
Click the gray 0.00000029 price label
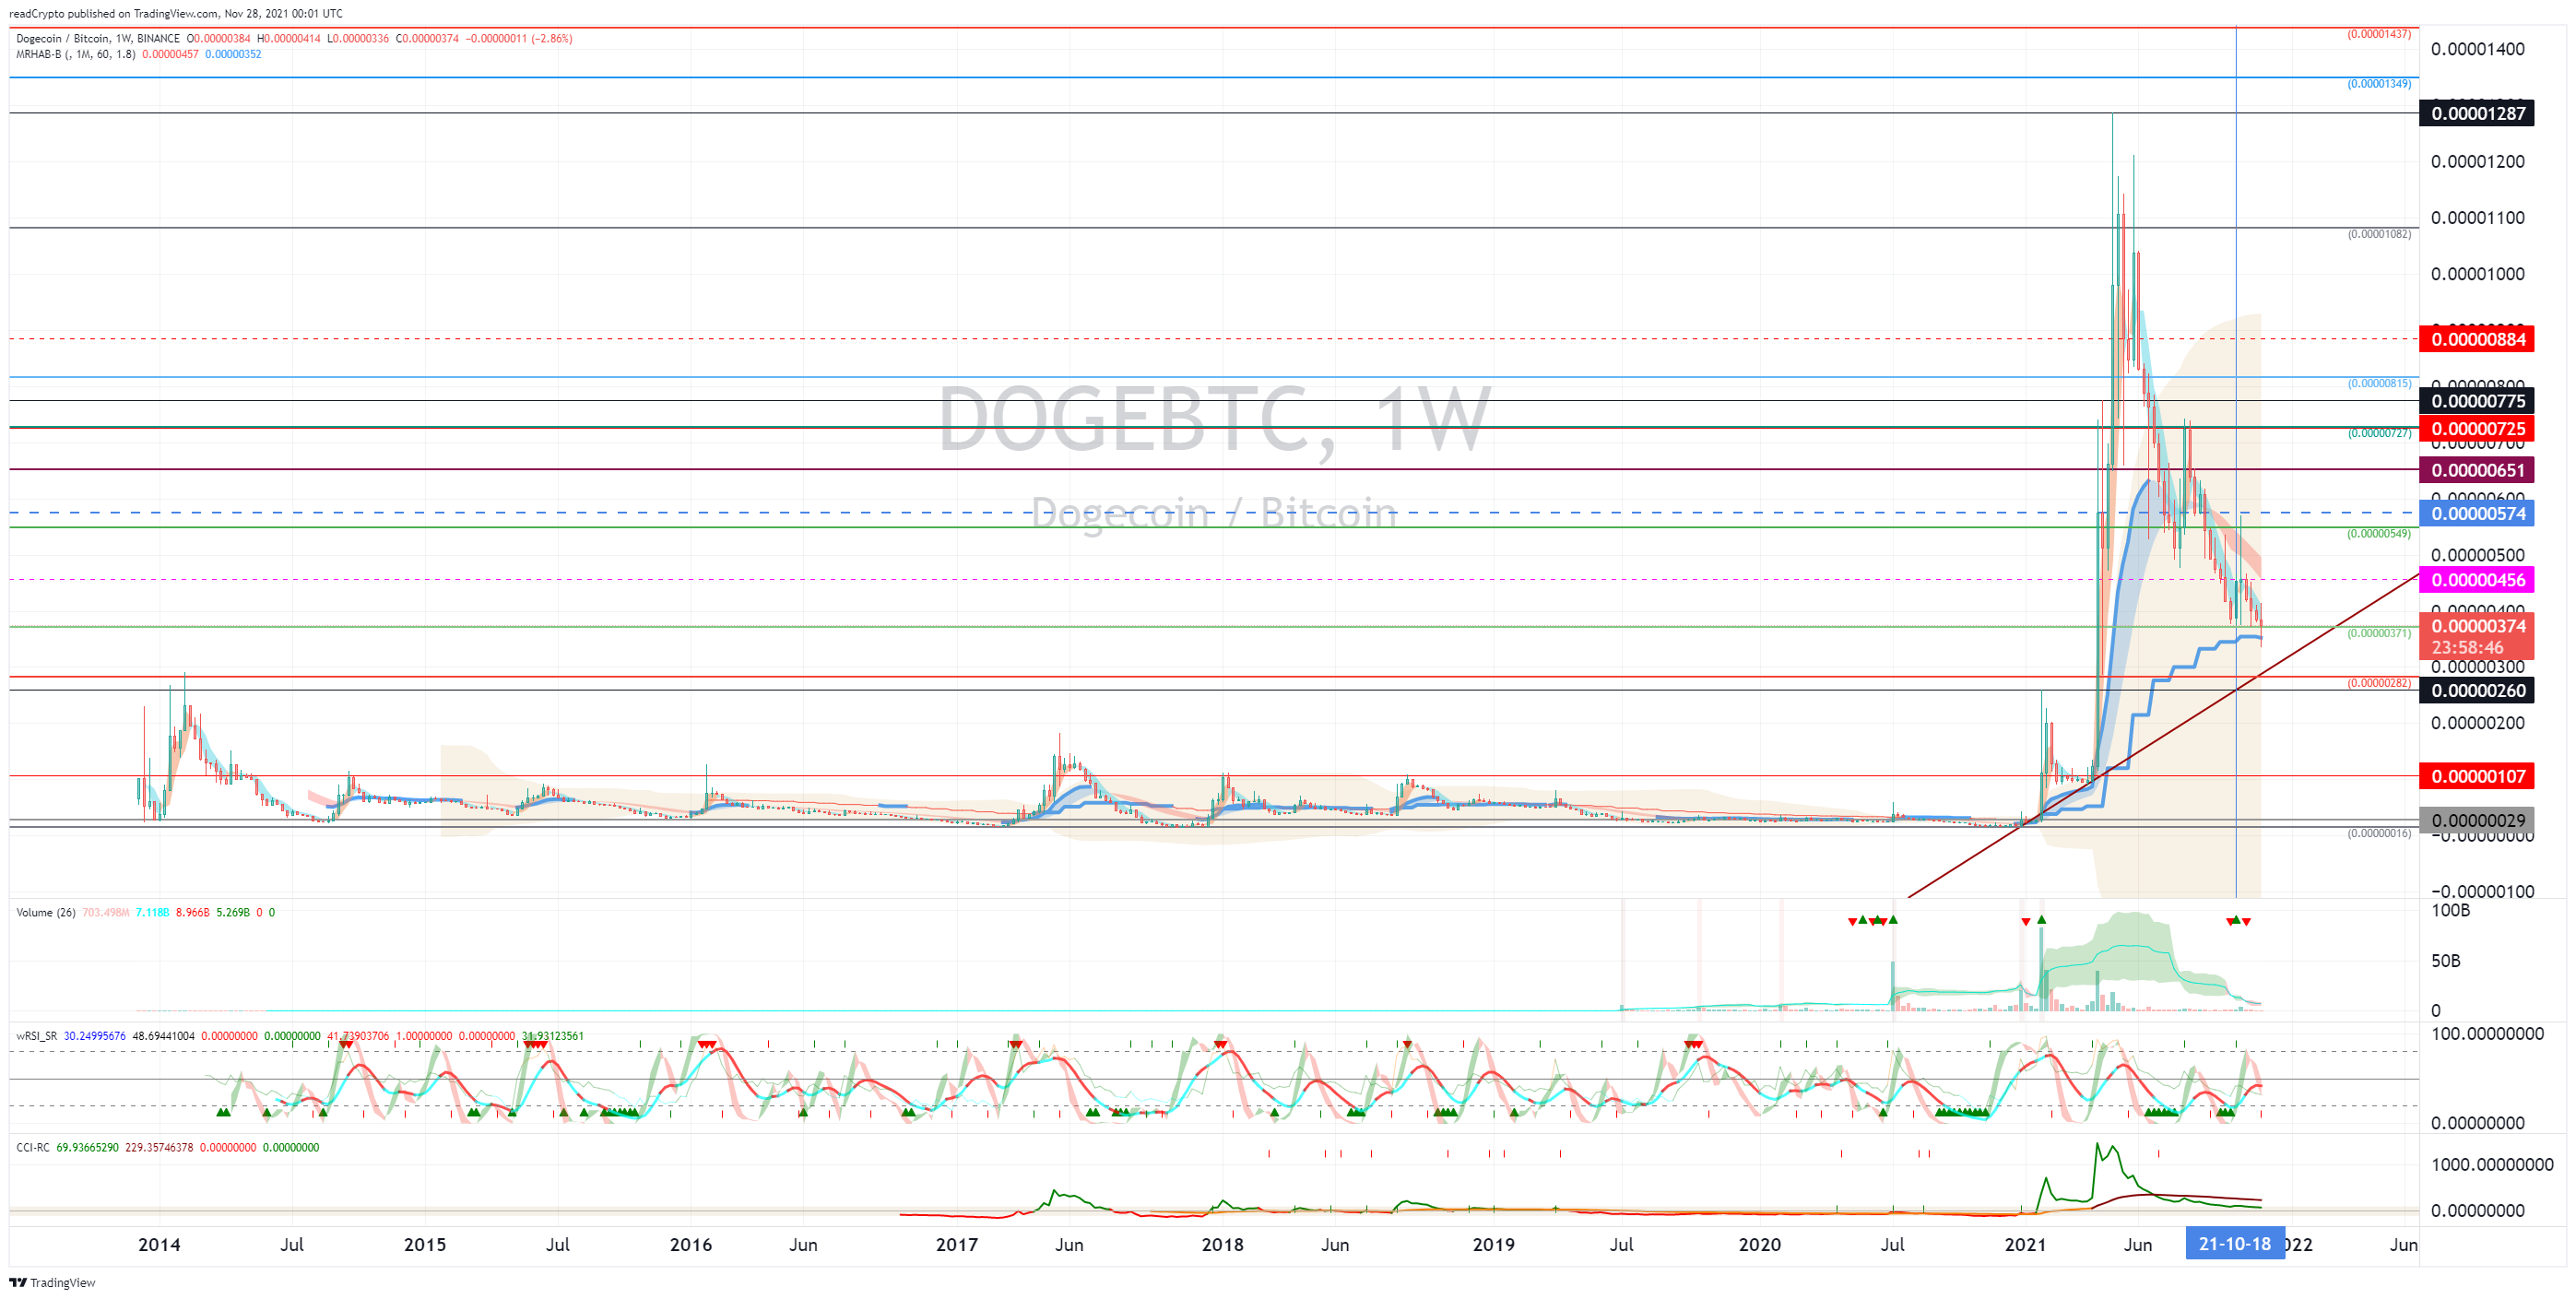coord(2477,820)
